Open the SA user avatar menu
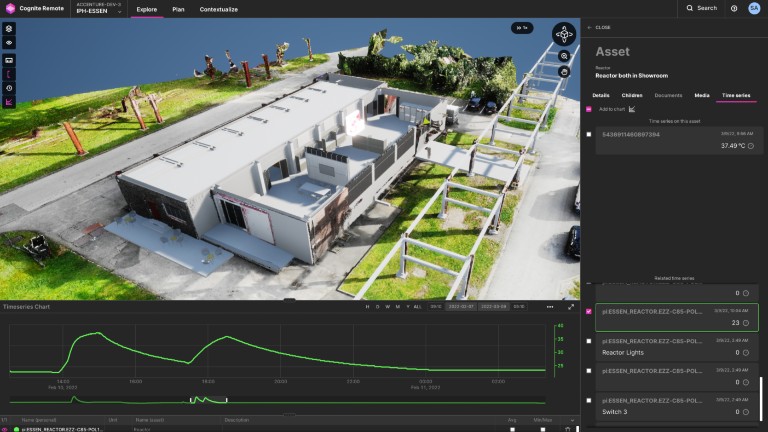768x432 pixels. click(x=754, y=8)
